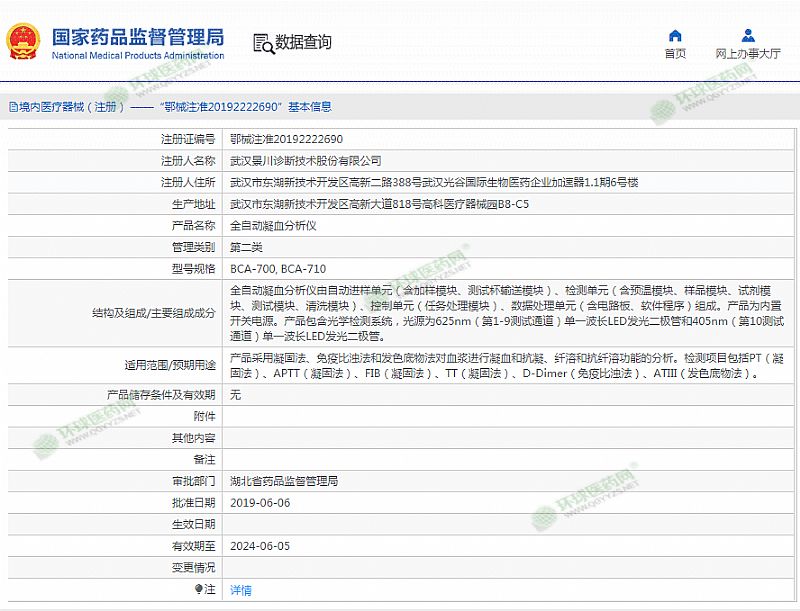Click the breadcrumb document icon

tap(11, 107)
